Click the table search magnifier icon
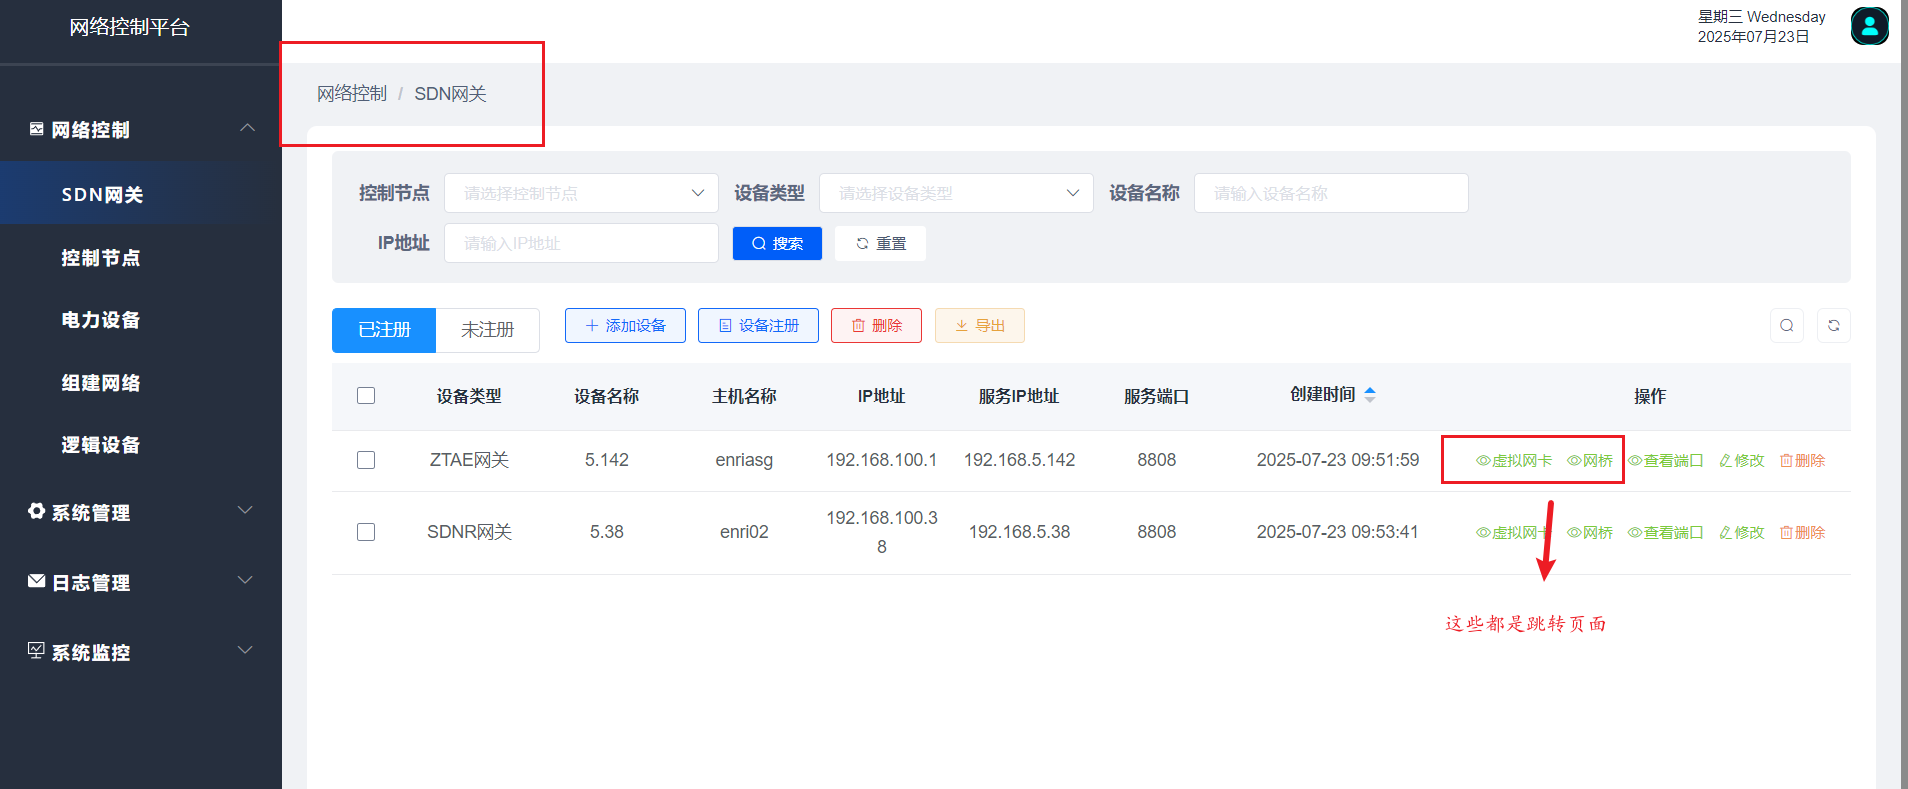Image resolution: width=1908 pixels, height=789 pixels. [1787, 326]
